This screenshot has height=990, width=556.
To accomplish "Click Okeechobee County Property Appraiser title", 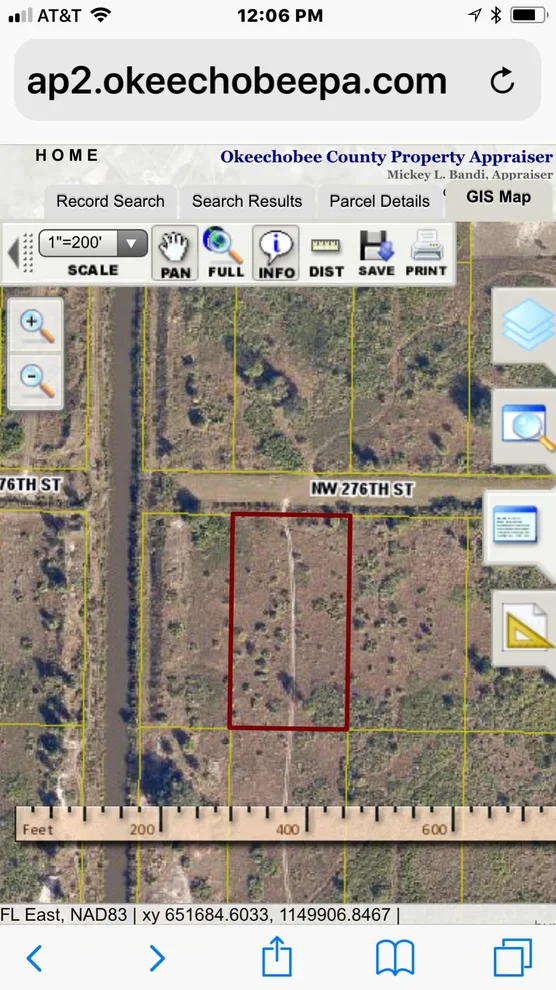I will point(386,157).
